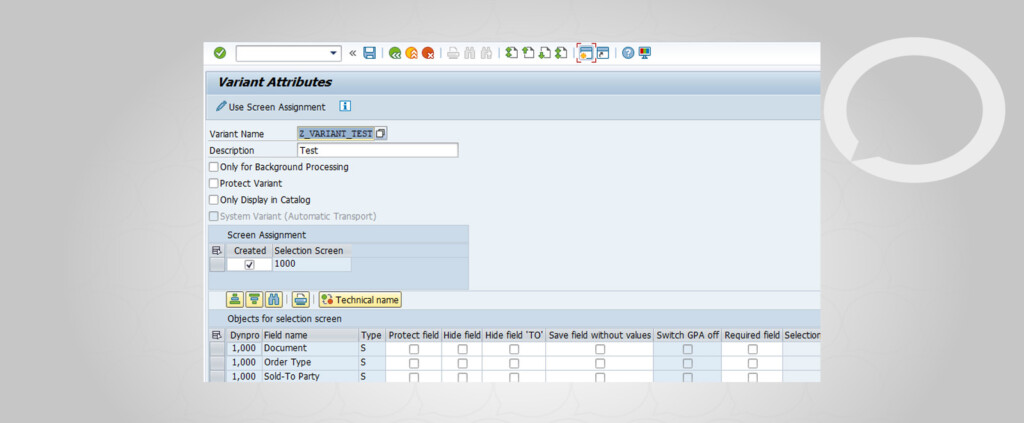Click Use Screen Assignment button
The image size is (1024, 423).
pyautogui.click(x=271, y=107)
